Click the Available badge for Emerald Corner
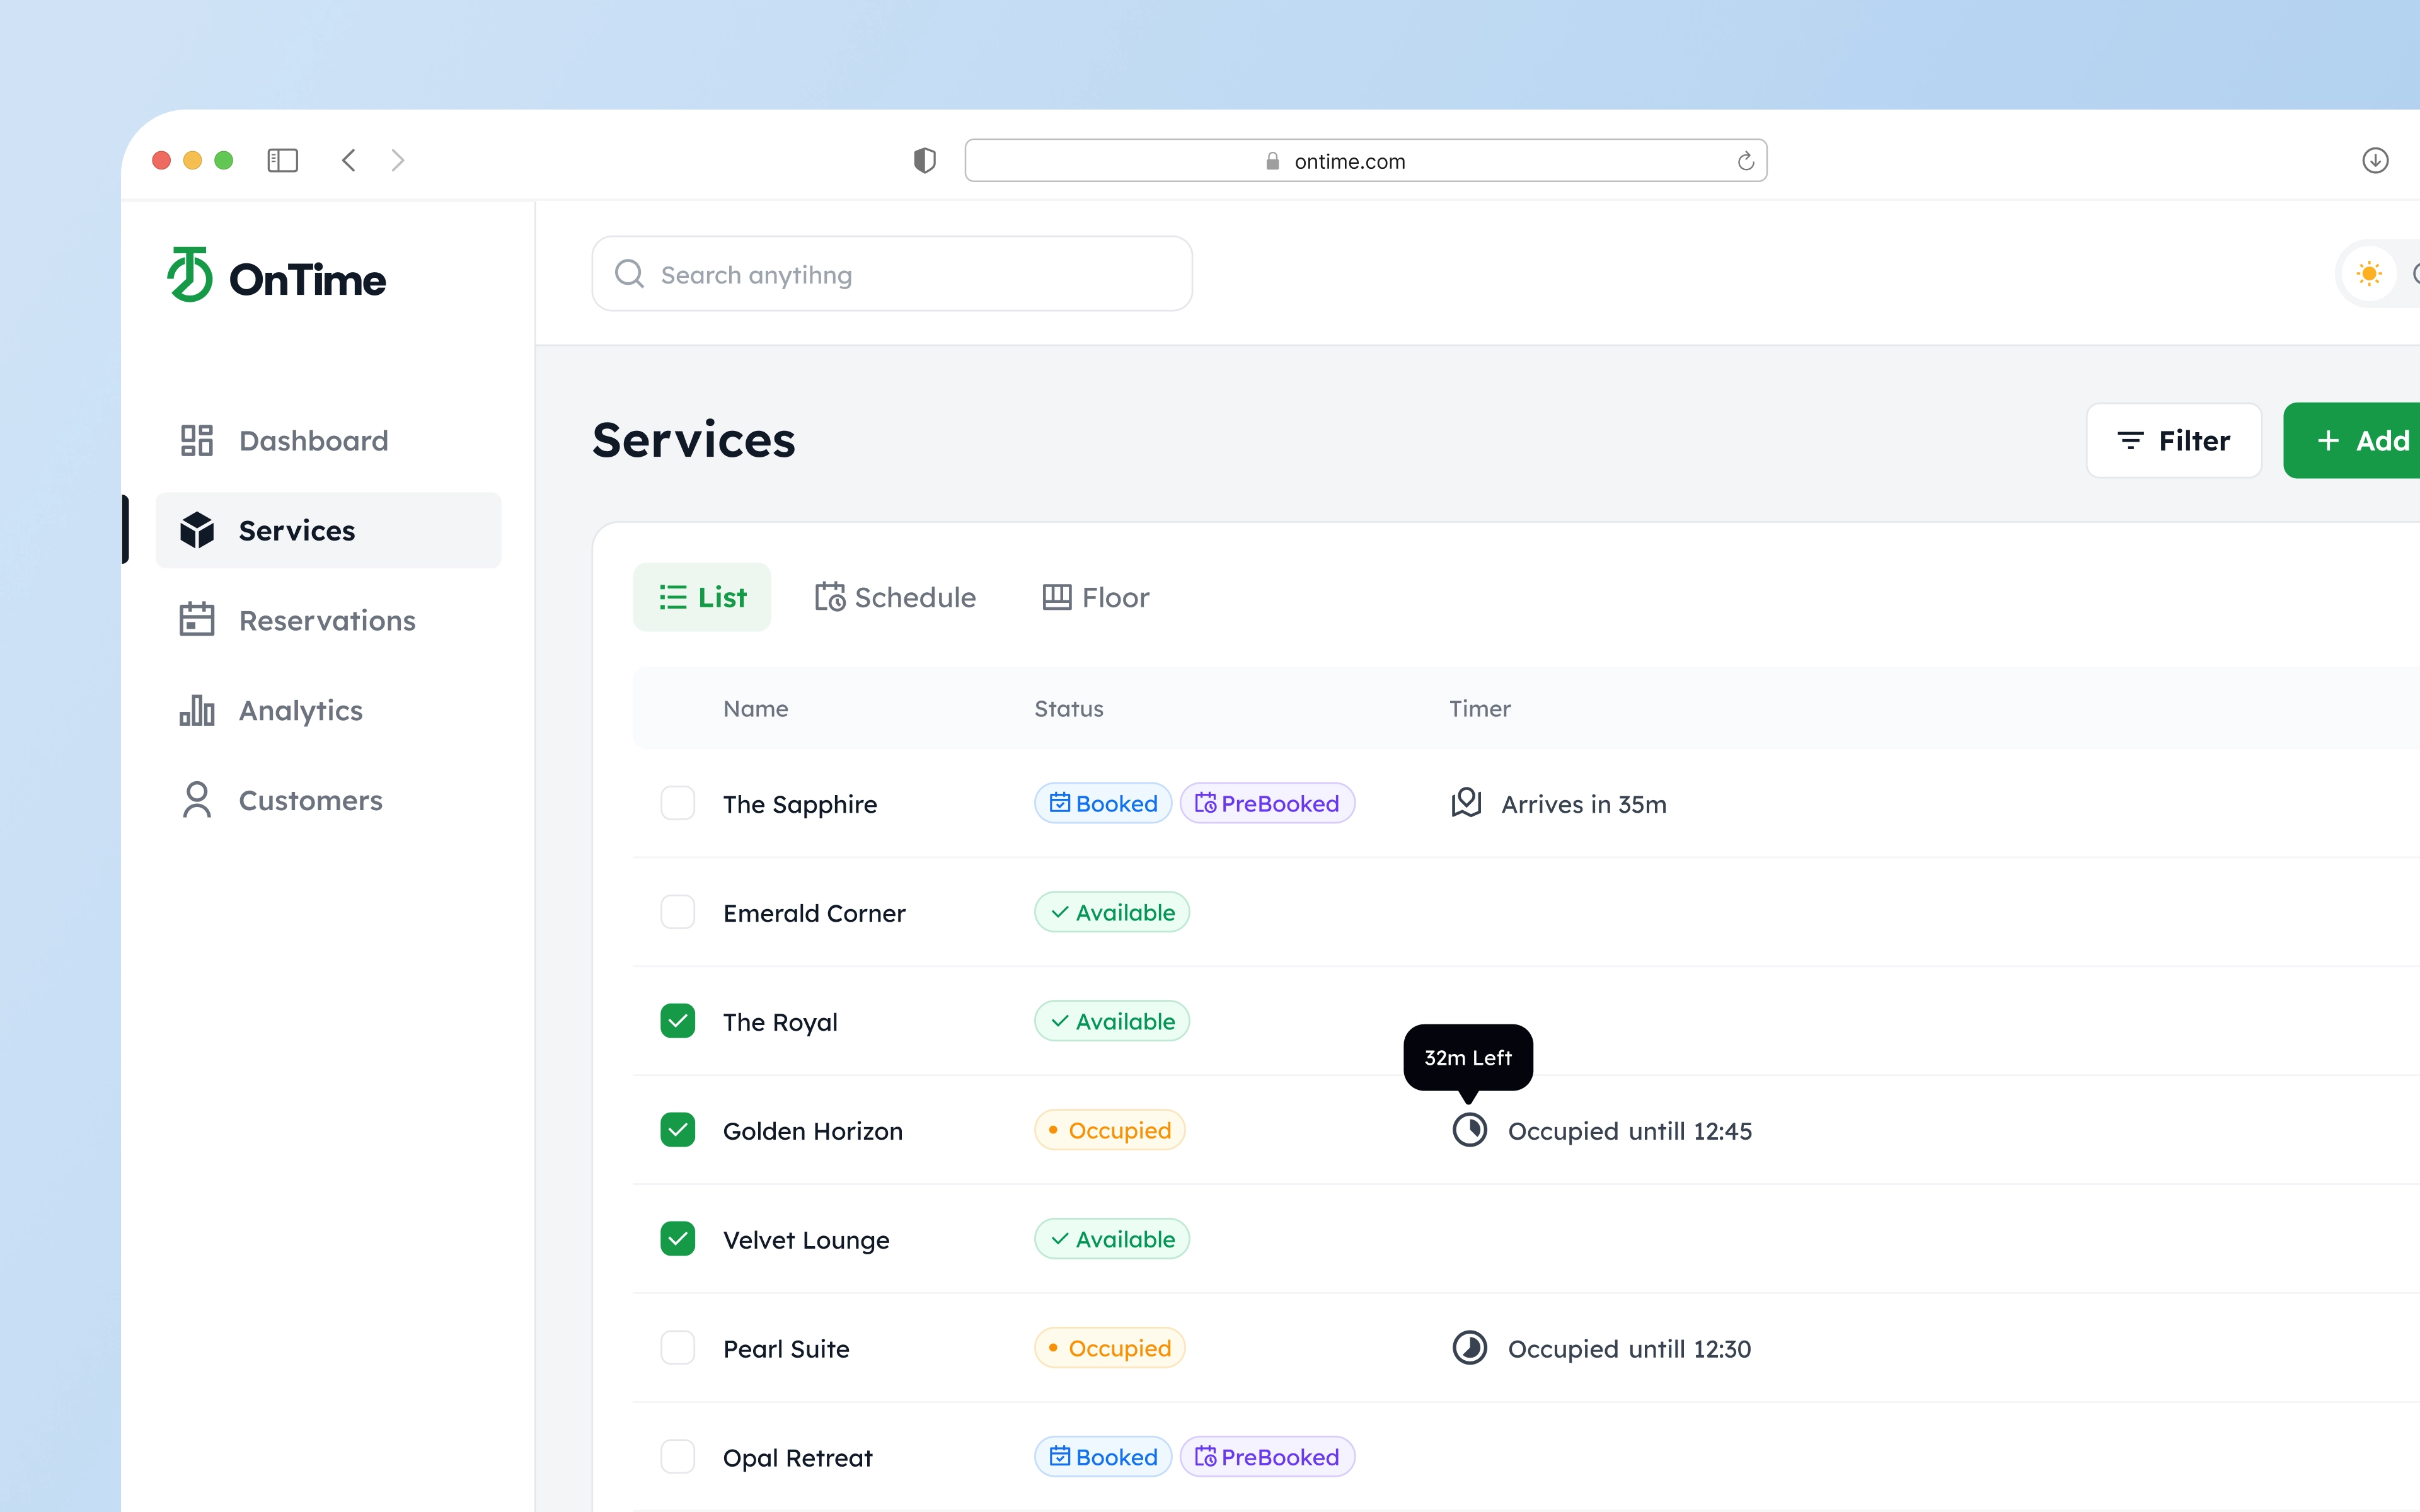The image size is (2420, 1512). click(1112, 912)
